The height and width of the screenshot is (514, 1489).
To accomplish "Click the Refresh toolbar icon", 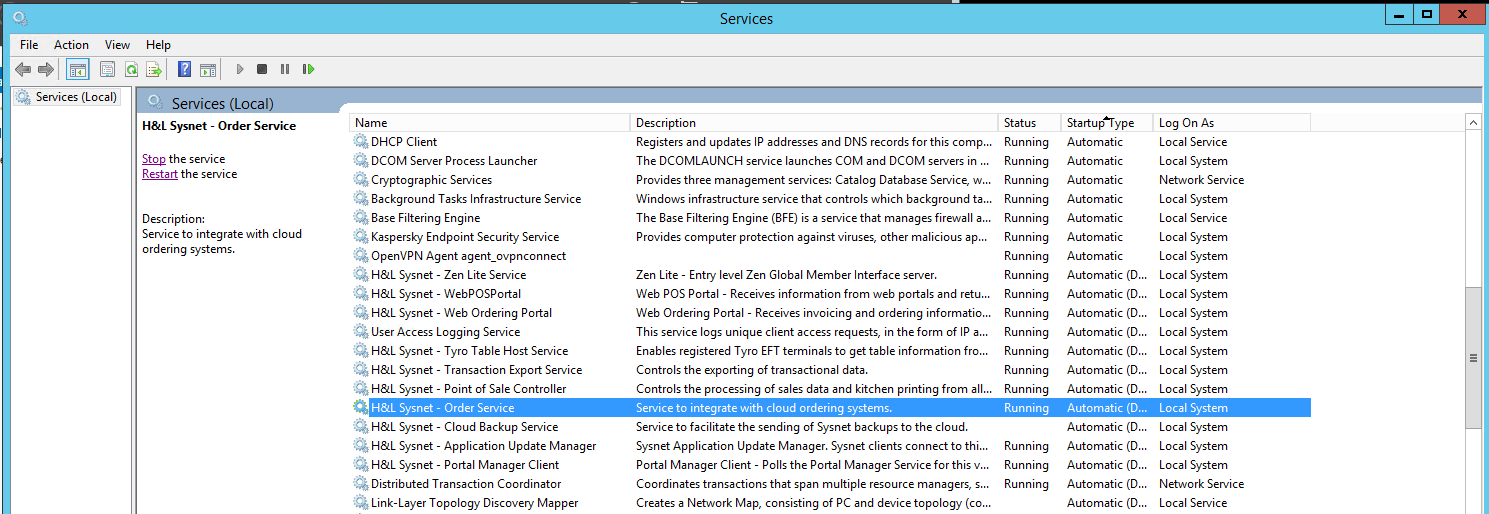I will coord(131,69).
